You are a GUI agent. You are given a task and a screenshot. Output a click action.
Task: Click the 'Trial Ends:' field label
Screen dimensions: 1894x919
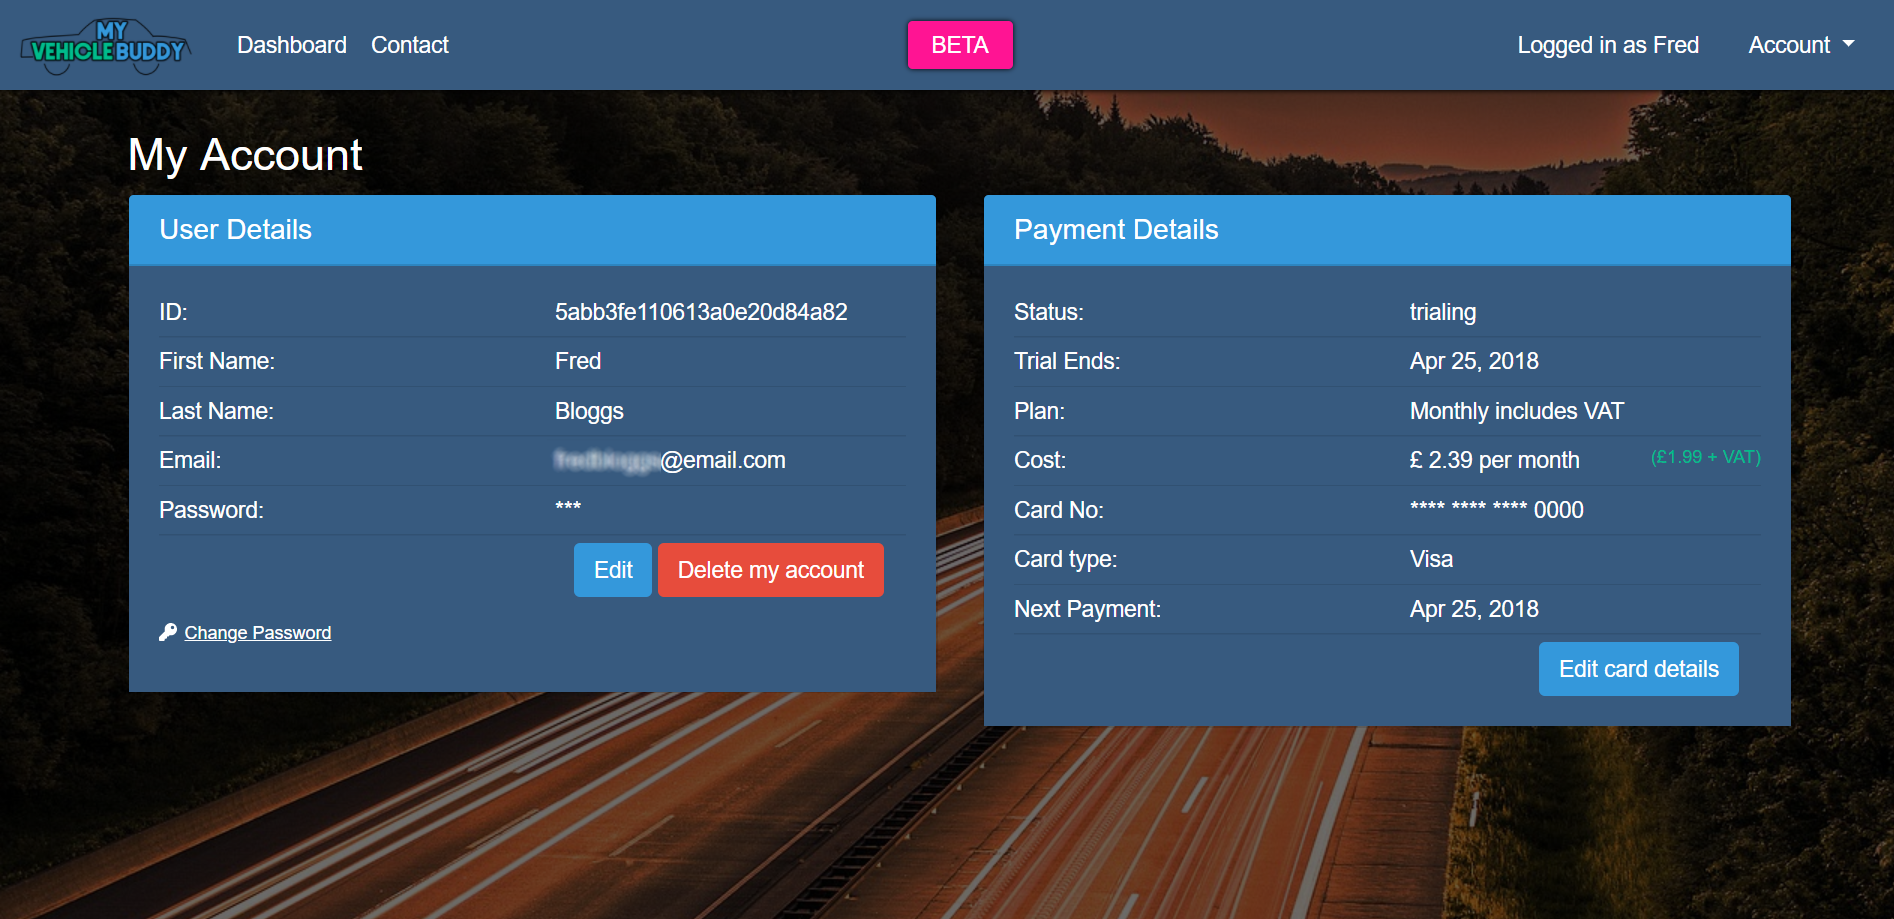click(1067, 361)
